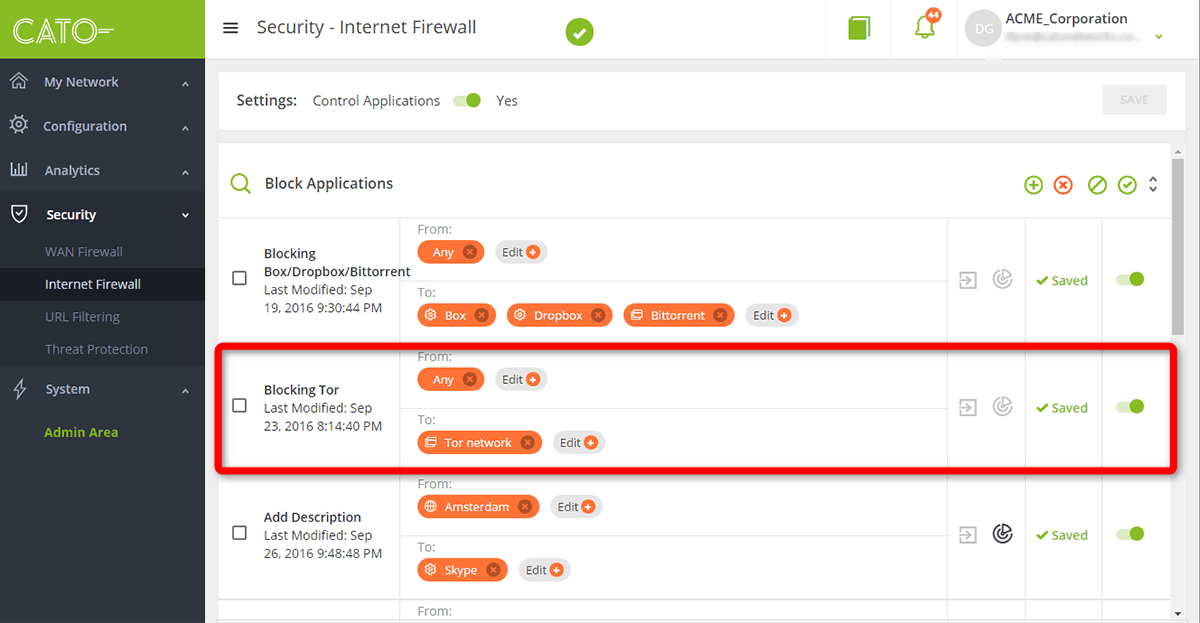
Task: Click the arrow-into-box icon in Blocking Box/Dropbox/Bittorrent row
Action: tap(967, 280)
